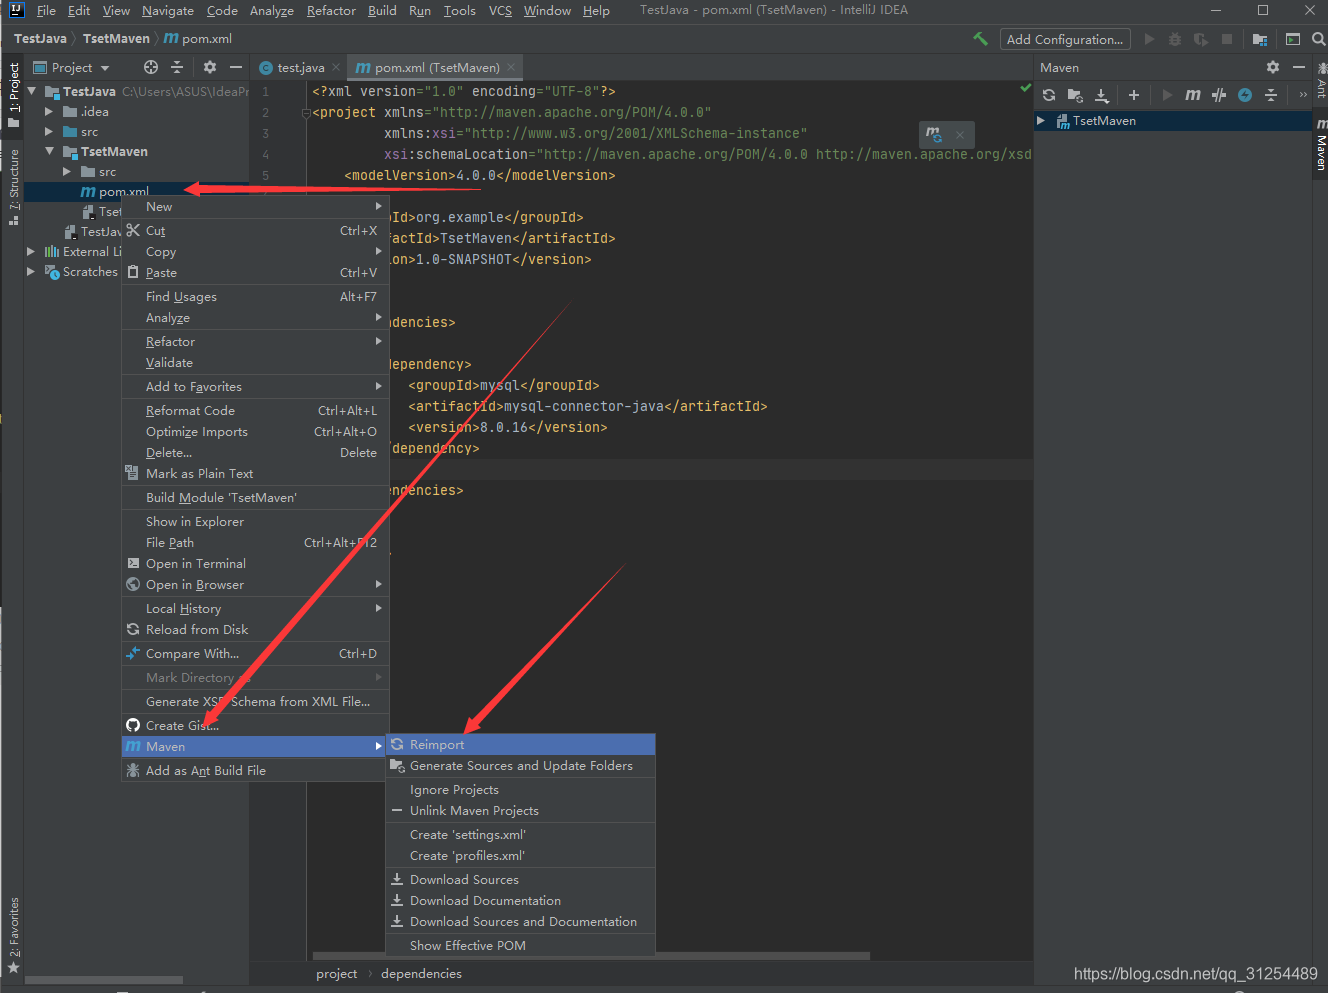Collapse all in Maven panel

click(x=1271, y=95)
